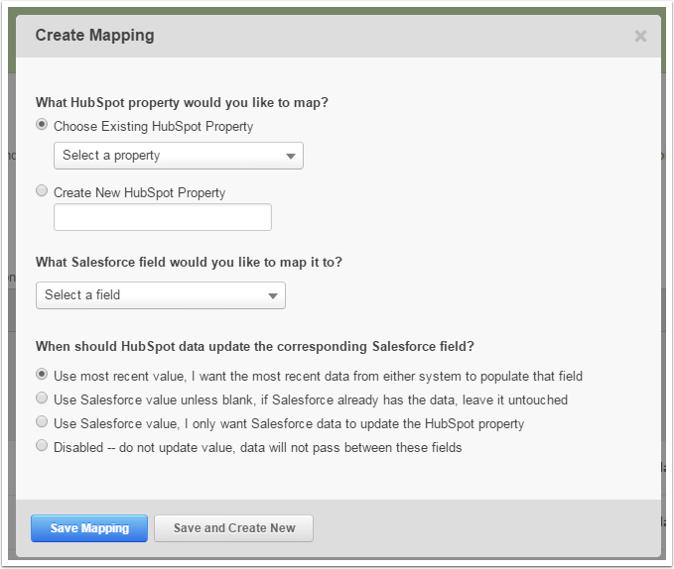Choose Use Salesforce value only option

[42, 422]
